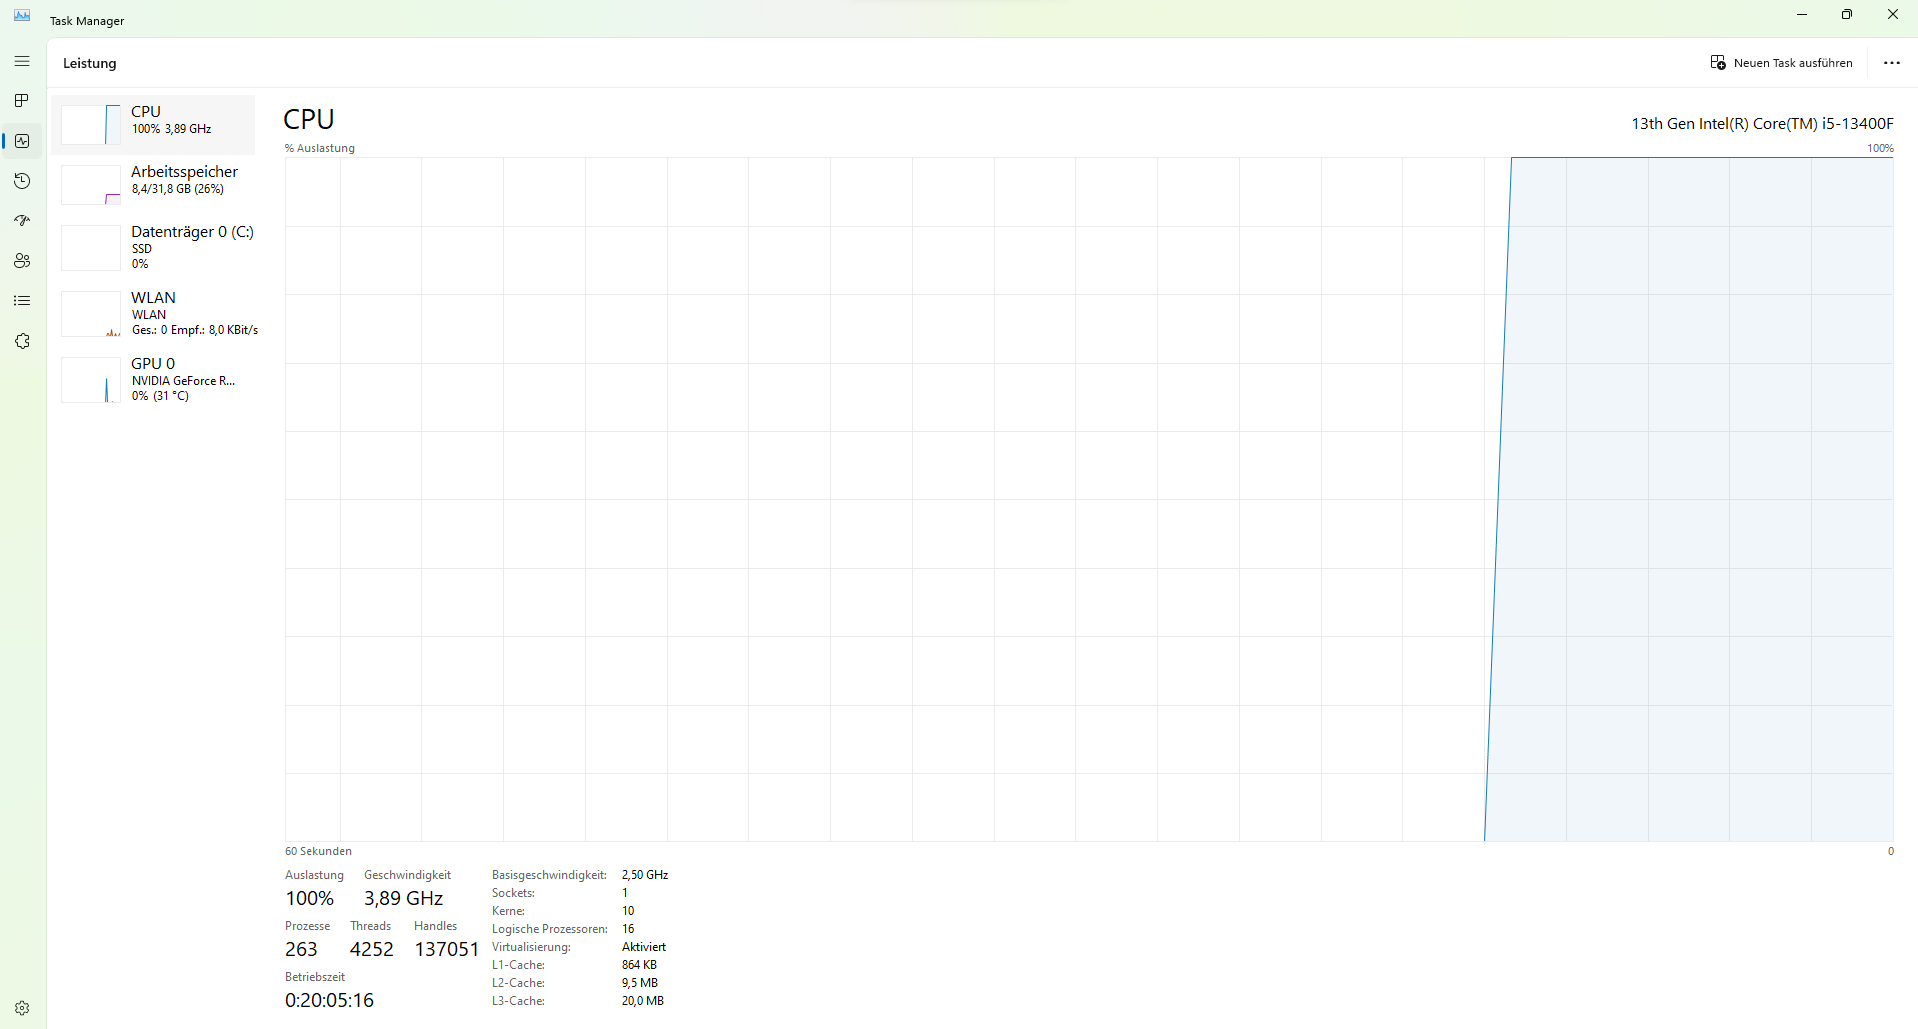This screenshot has width=1918, height=1029.
Task: Open the App history page icon
Action: point(22,181)
